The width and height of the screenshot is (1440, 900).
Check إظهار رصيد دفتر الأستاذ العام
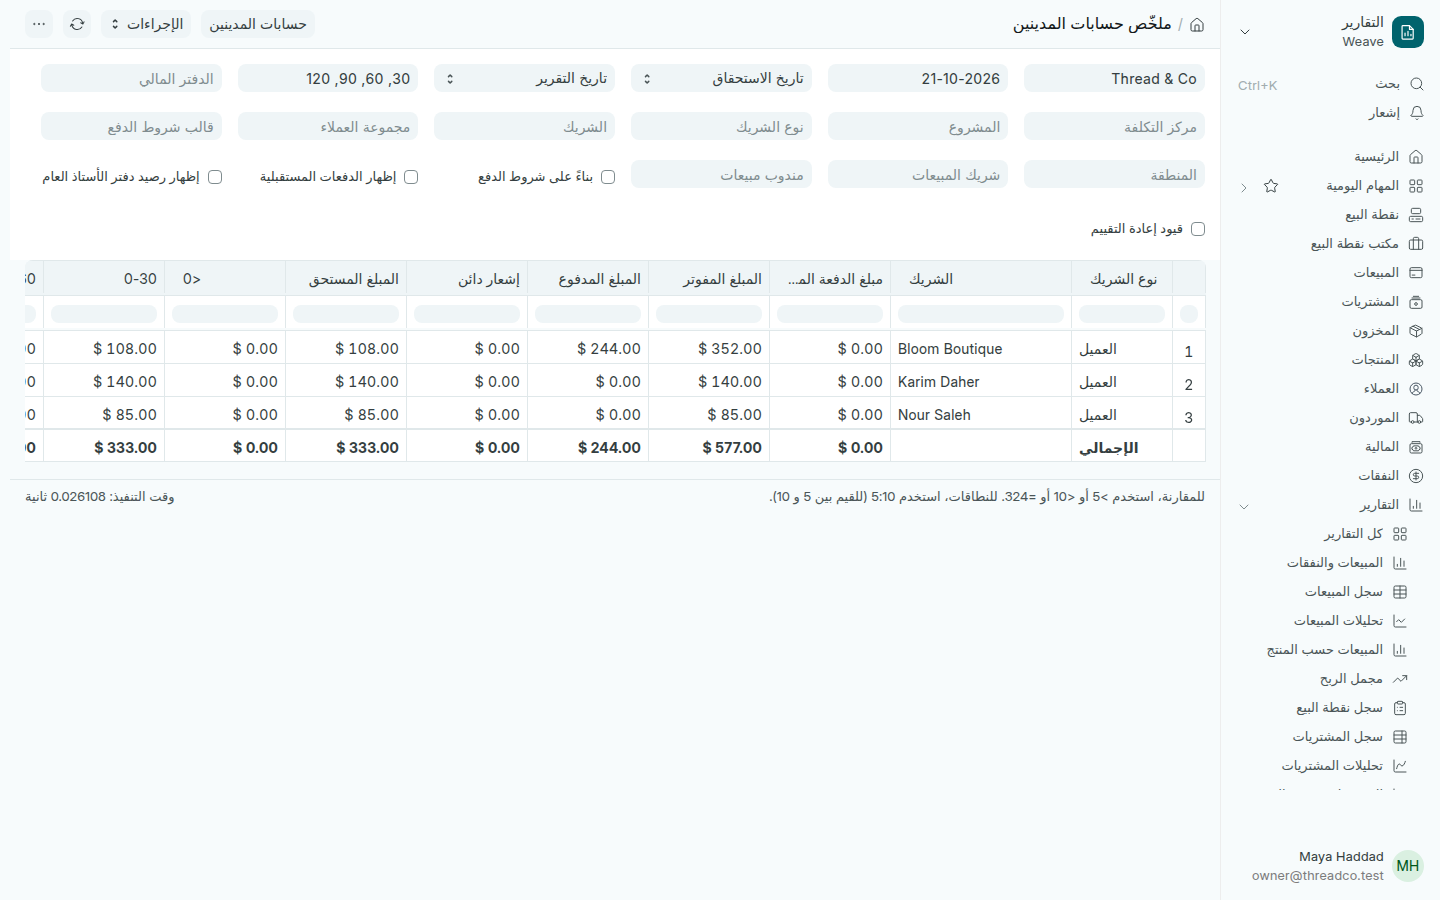click(215, 177)
